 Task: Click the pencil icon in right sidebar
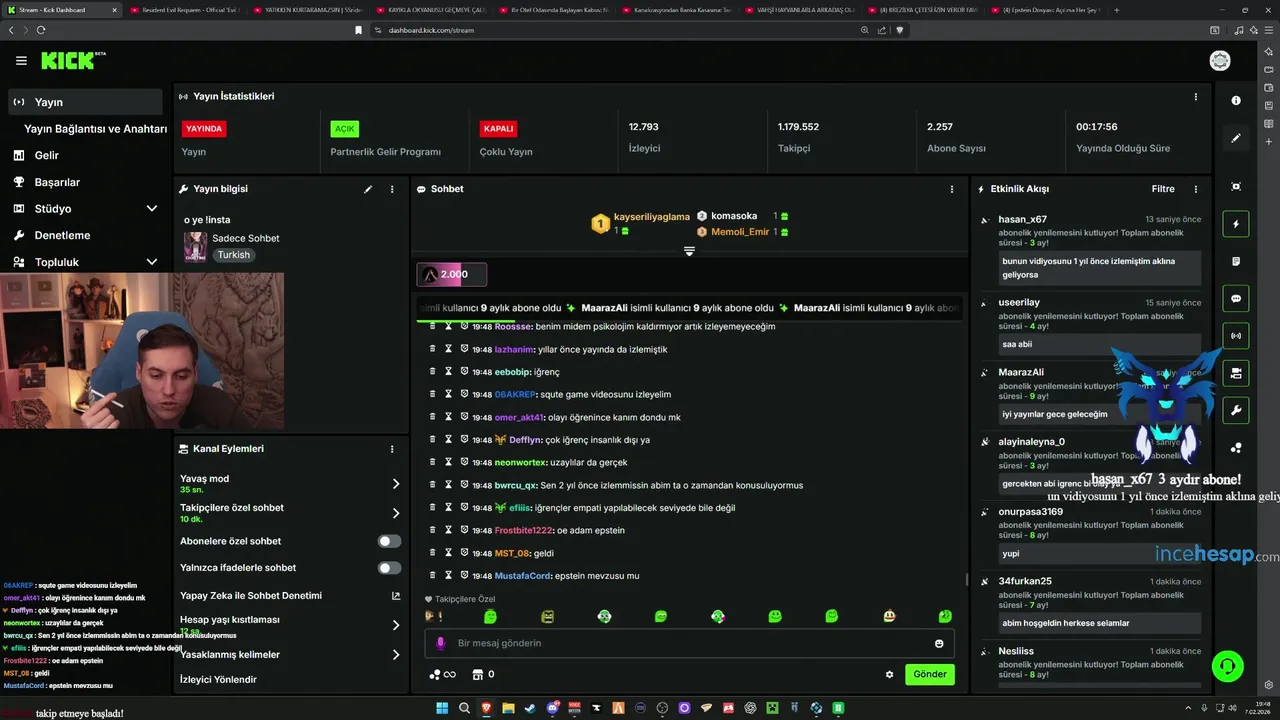point(1236,138)
